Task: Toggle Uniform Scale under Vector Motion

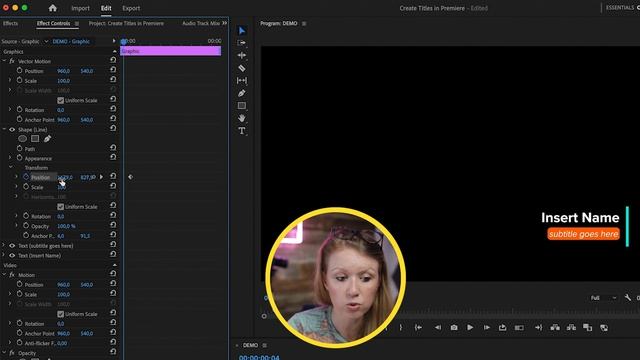Action: pos(60,100)
